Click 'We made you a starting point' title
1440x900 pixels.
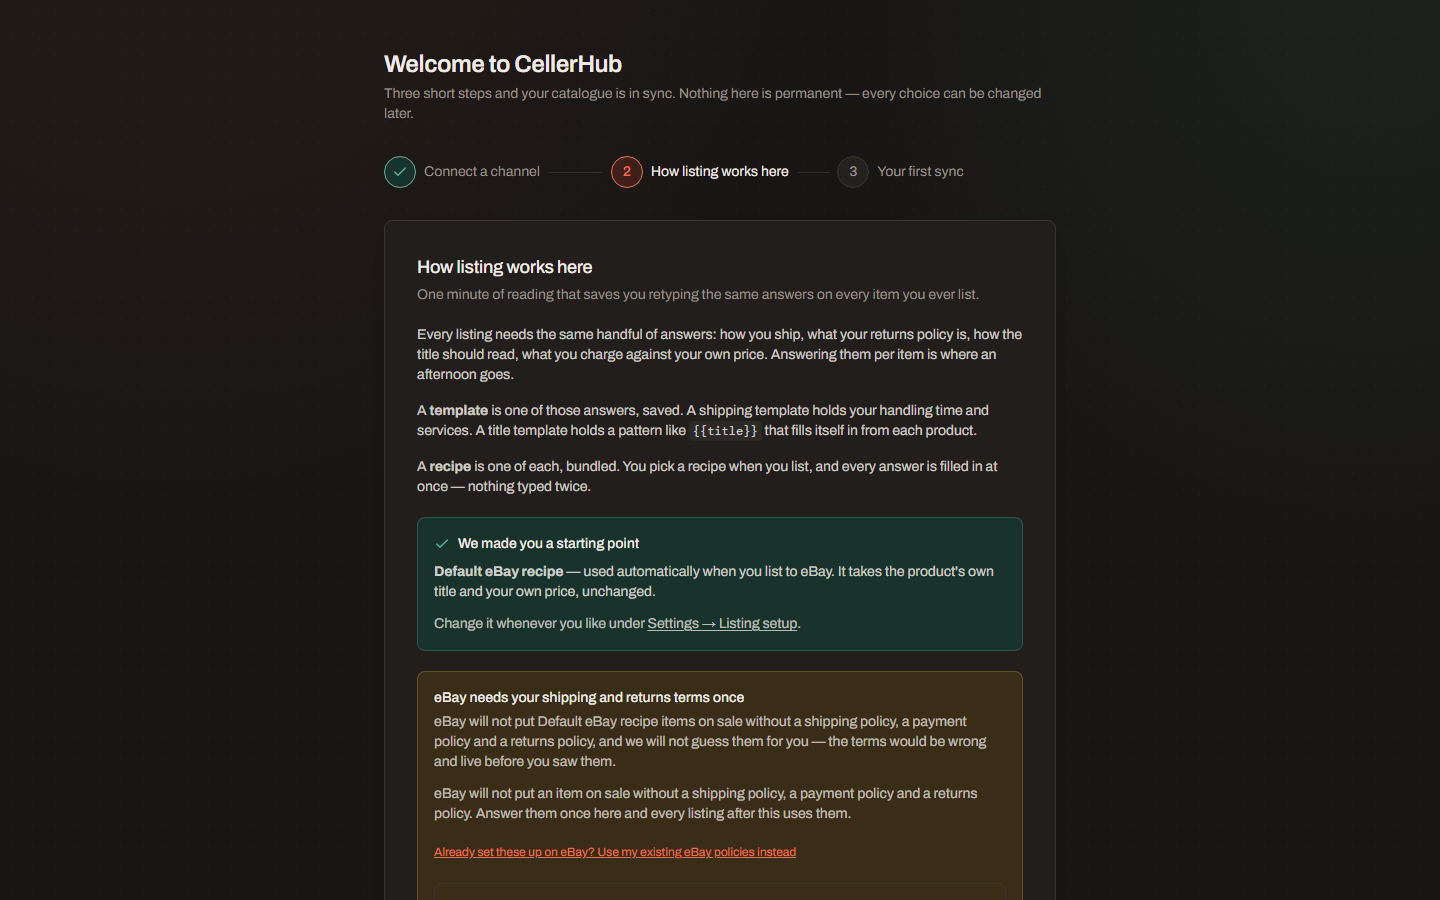tap(548, 544)
